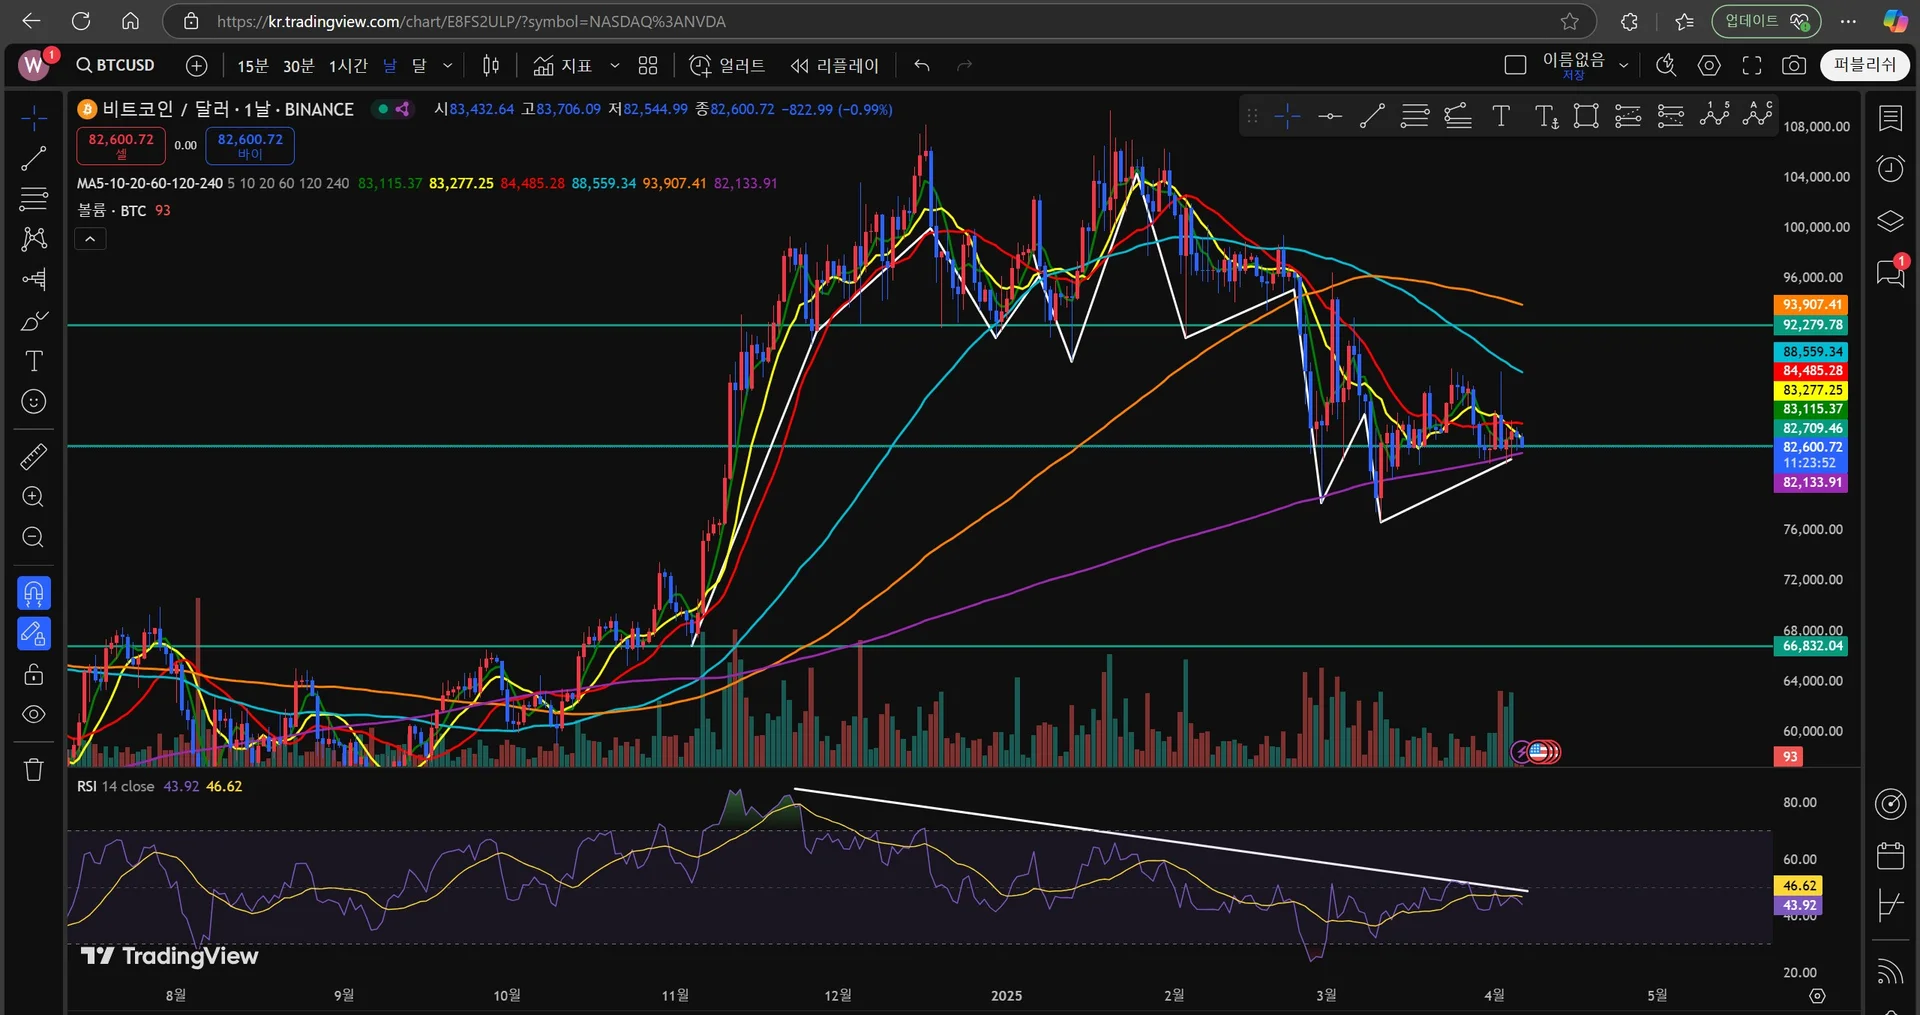
Task: Click the 퍼블리쉬 publish button
Action: coord(1864,65)
